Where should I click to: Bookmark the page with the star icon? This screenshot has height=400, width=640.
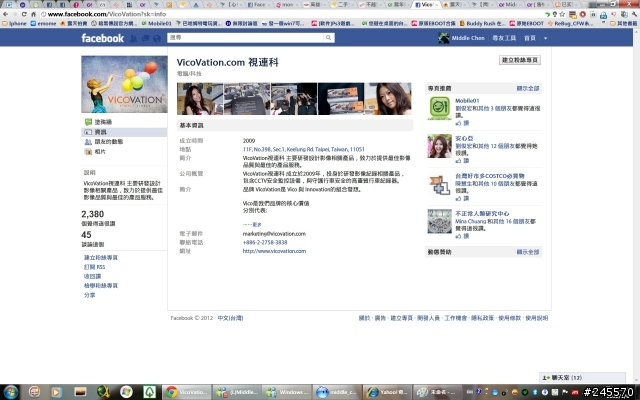pyautogui.click(x=562, y=14)
